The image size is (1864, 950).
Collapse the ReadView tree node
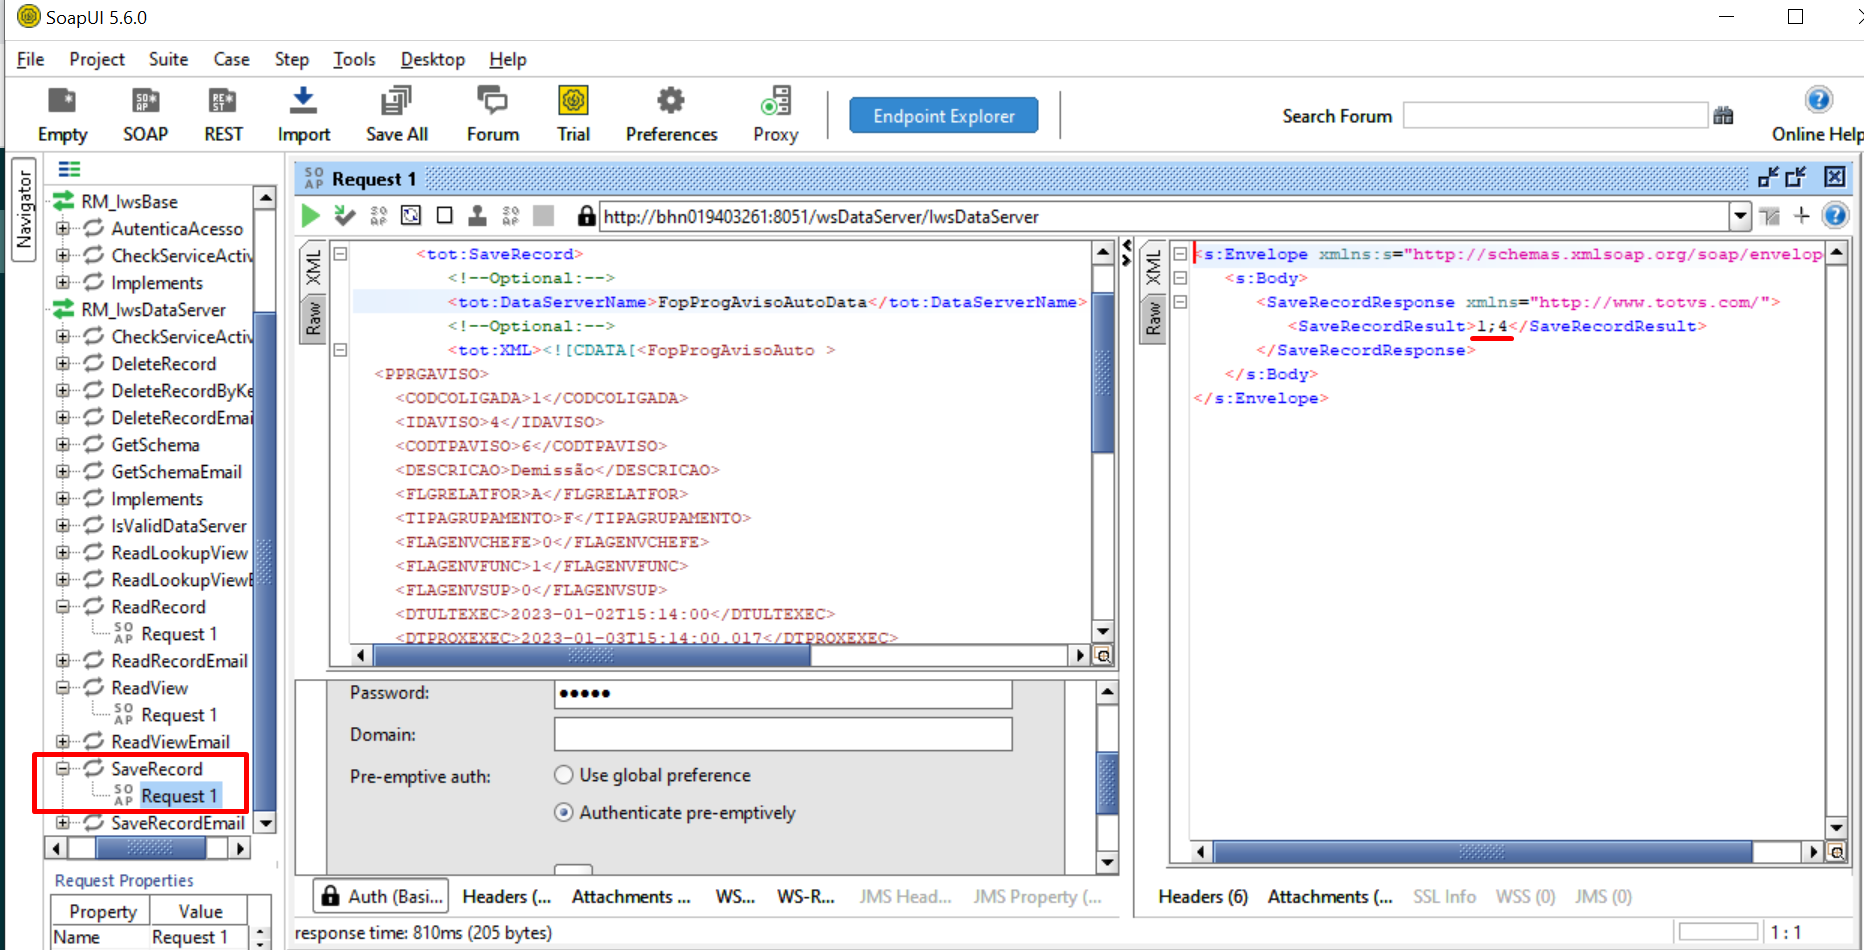63,687
